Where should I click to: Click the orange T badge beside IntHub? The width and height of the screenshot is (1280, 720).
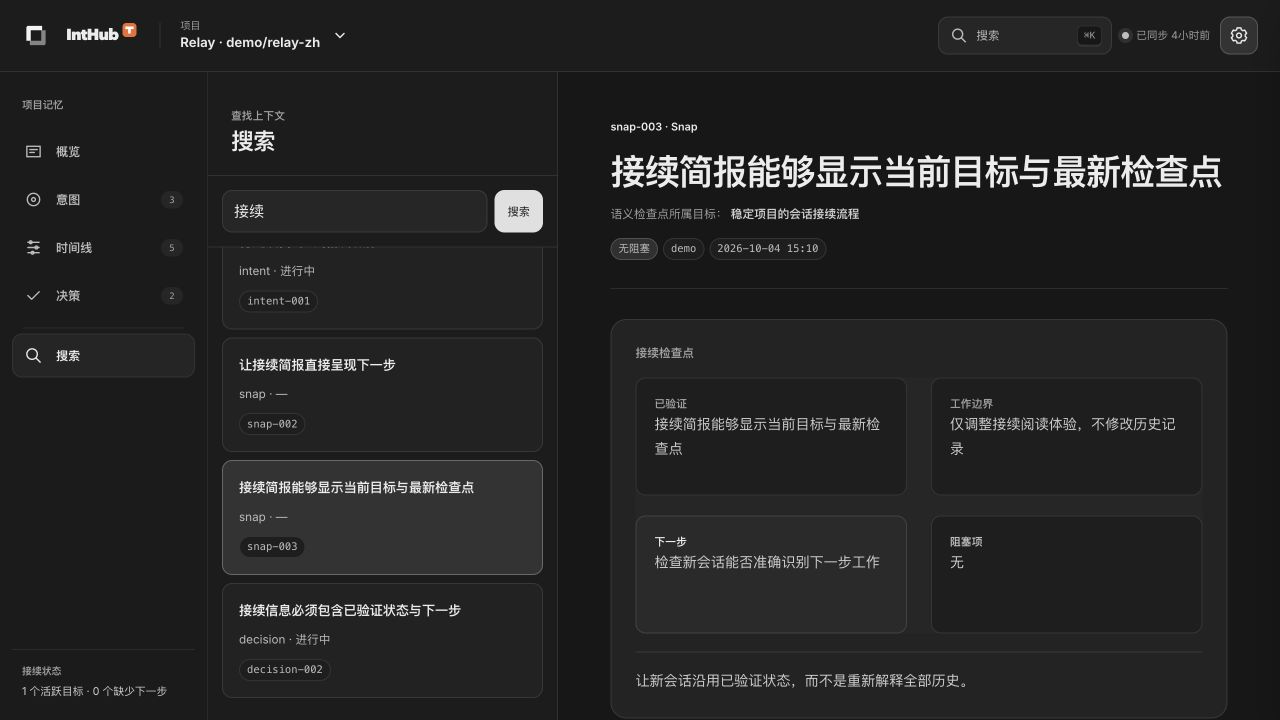129,31
